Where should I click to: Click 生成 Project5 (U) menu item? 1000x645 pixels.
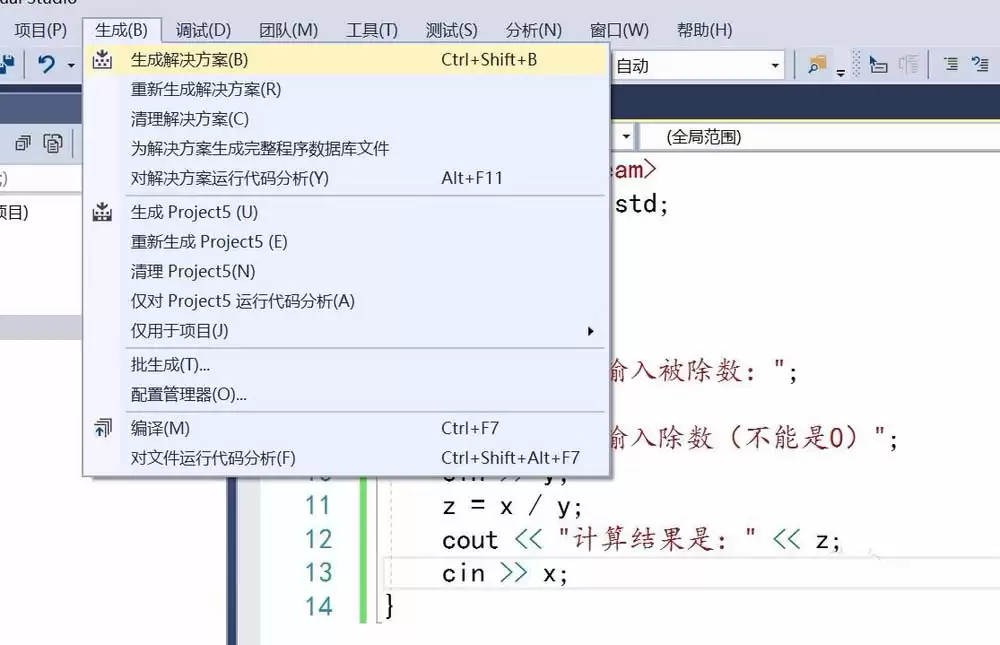pyautogui.click(x=194, y=212)
